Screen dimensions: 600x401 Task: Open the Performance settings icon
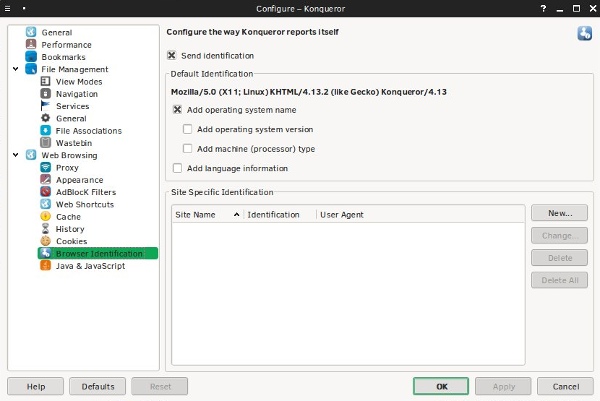(x=31, y=45)
